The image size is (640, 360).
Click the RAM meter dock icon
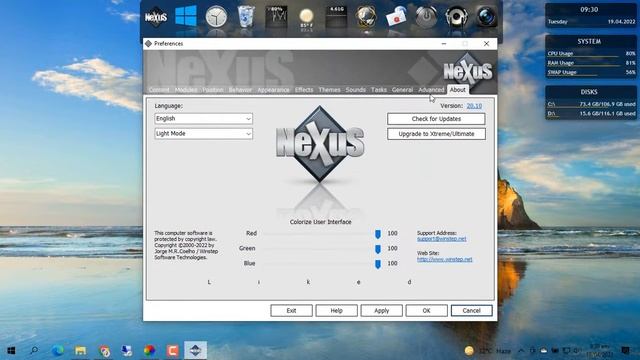pos(336,17)
